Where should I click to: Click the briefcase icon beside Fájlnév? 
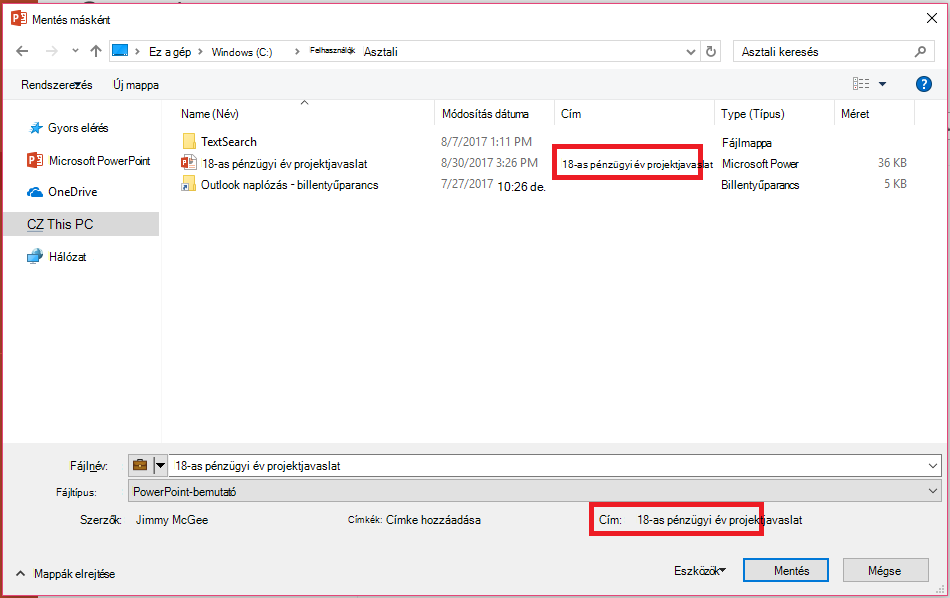click(x=140, y=465)
